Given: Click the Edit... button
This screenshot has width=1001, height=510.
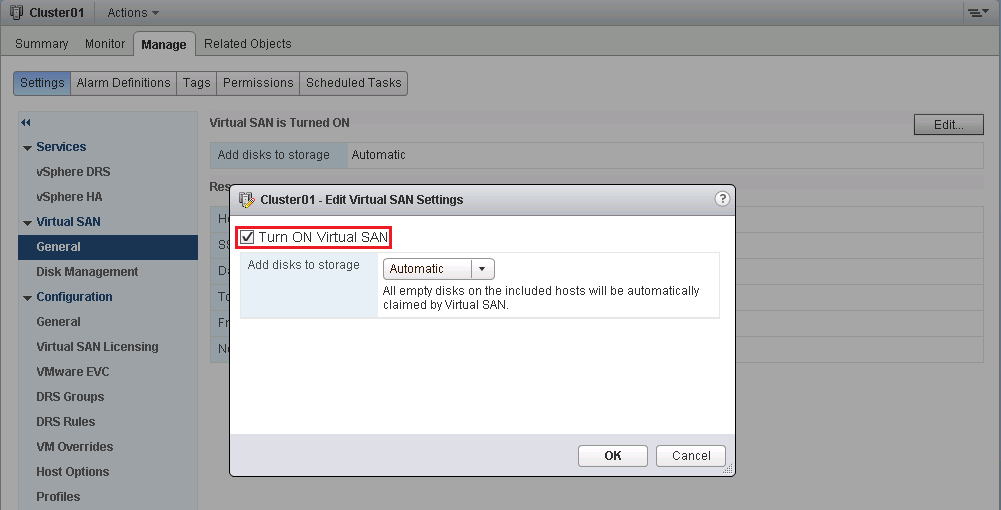Looking at the screenshot, I should click(948, 125).
